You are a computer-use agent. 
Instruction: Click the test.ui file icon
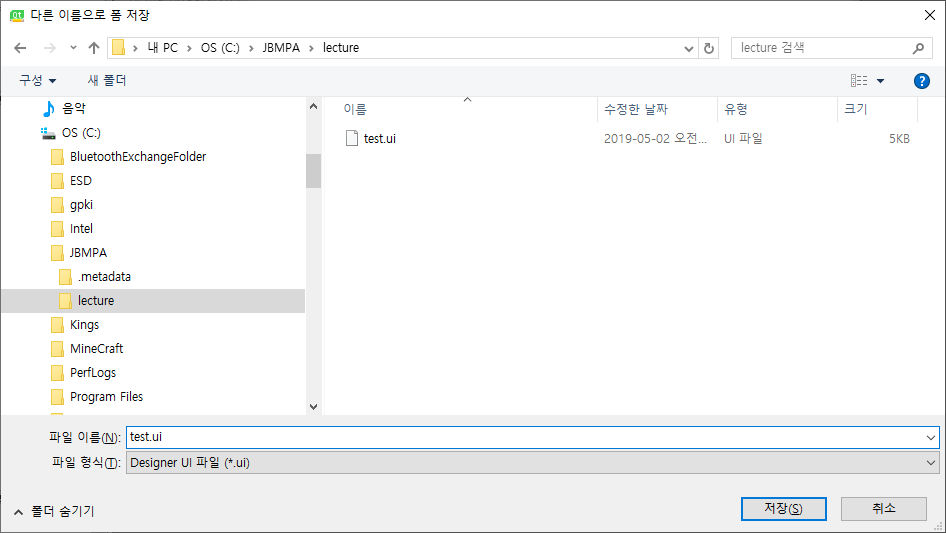[x=352, y=138]
